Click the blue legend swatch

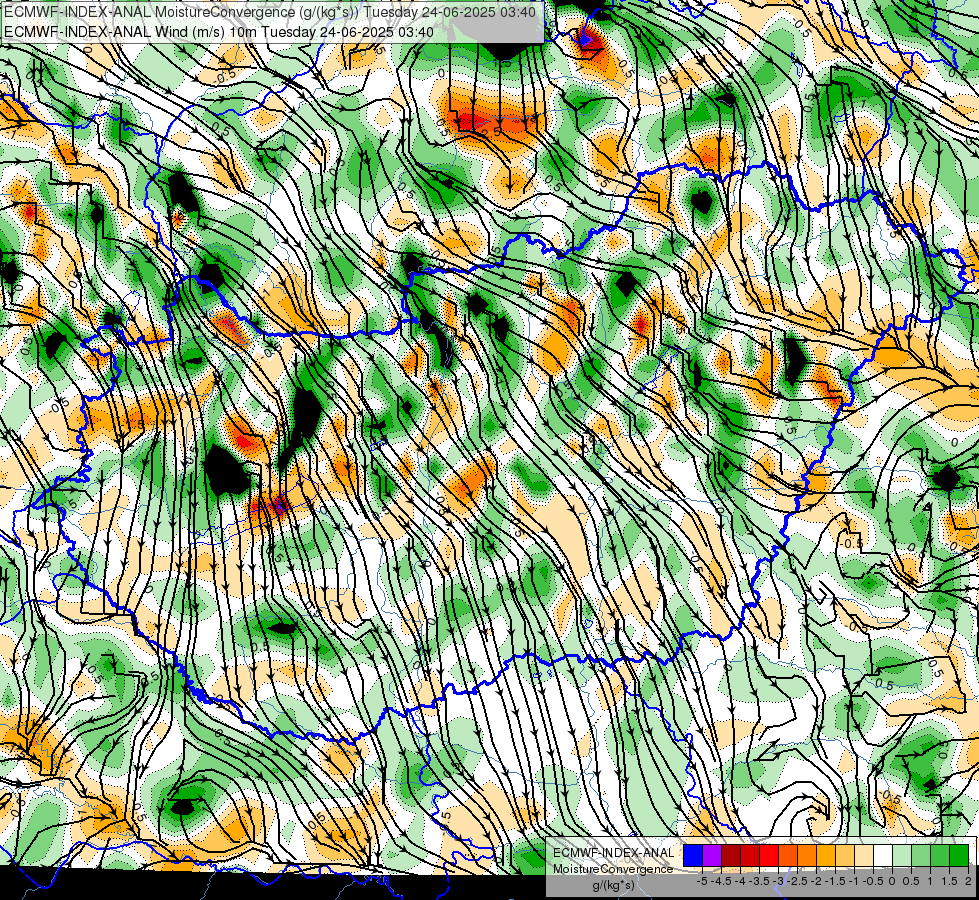click(693, 855)
